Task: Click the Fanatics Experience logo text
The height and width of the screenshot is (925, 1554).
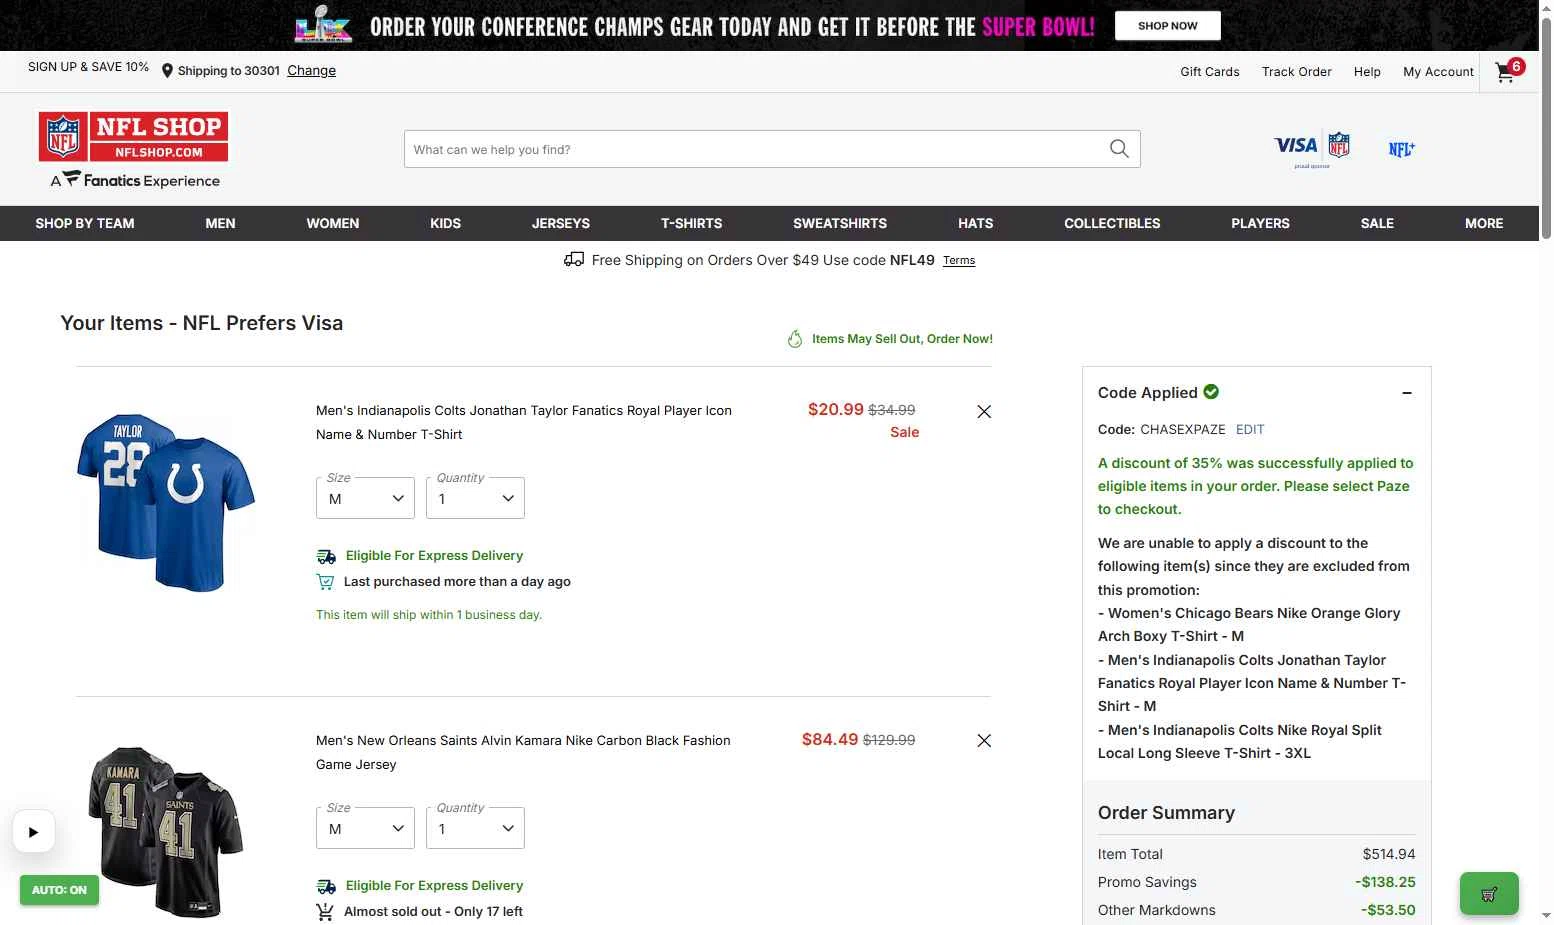Action: click(136, 180)
